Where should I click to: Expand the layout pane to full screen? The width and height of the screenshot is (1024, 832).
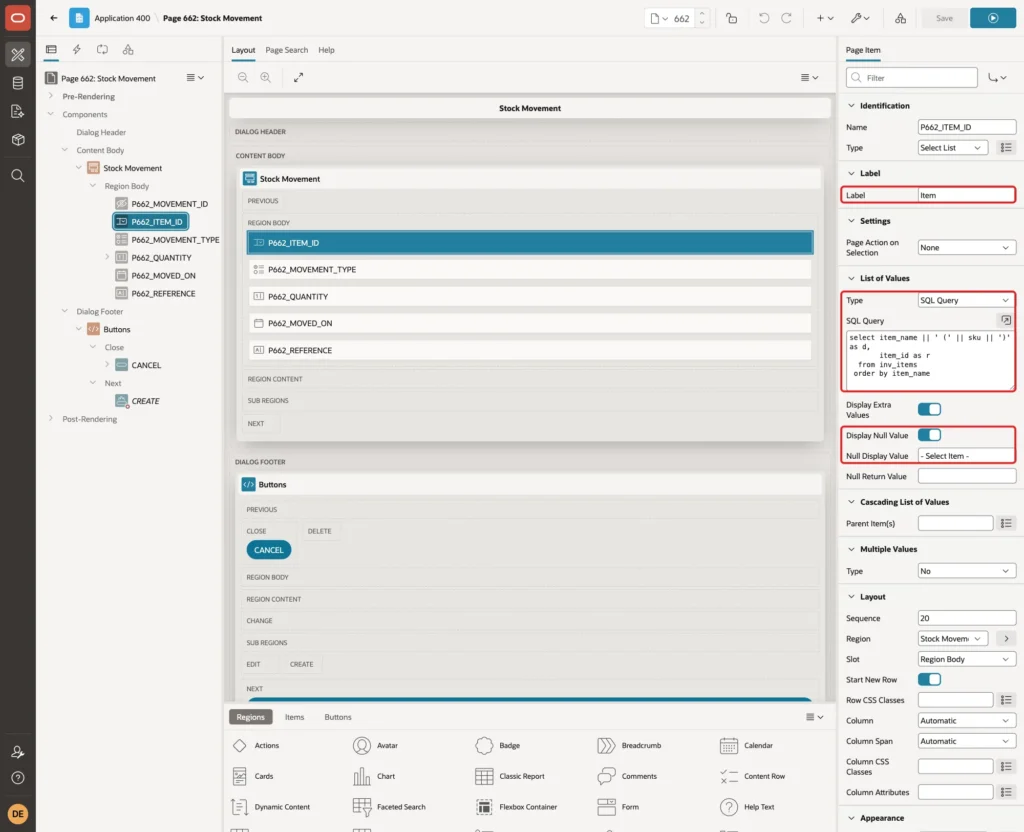(x=298, y=78)
